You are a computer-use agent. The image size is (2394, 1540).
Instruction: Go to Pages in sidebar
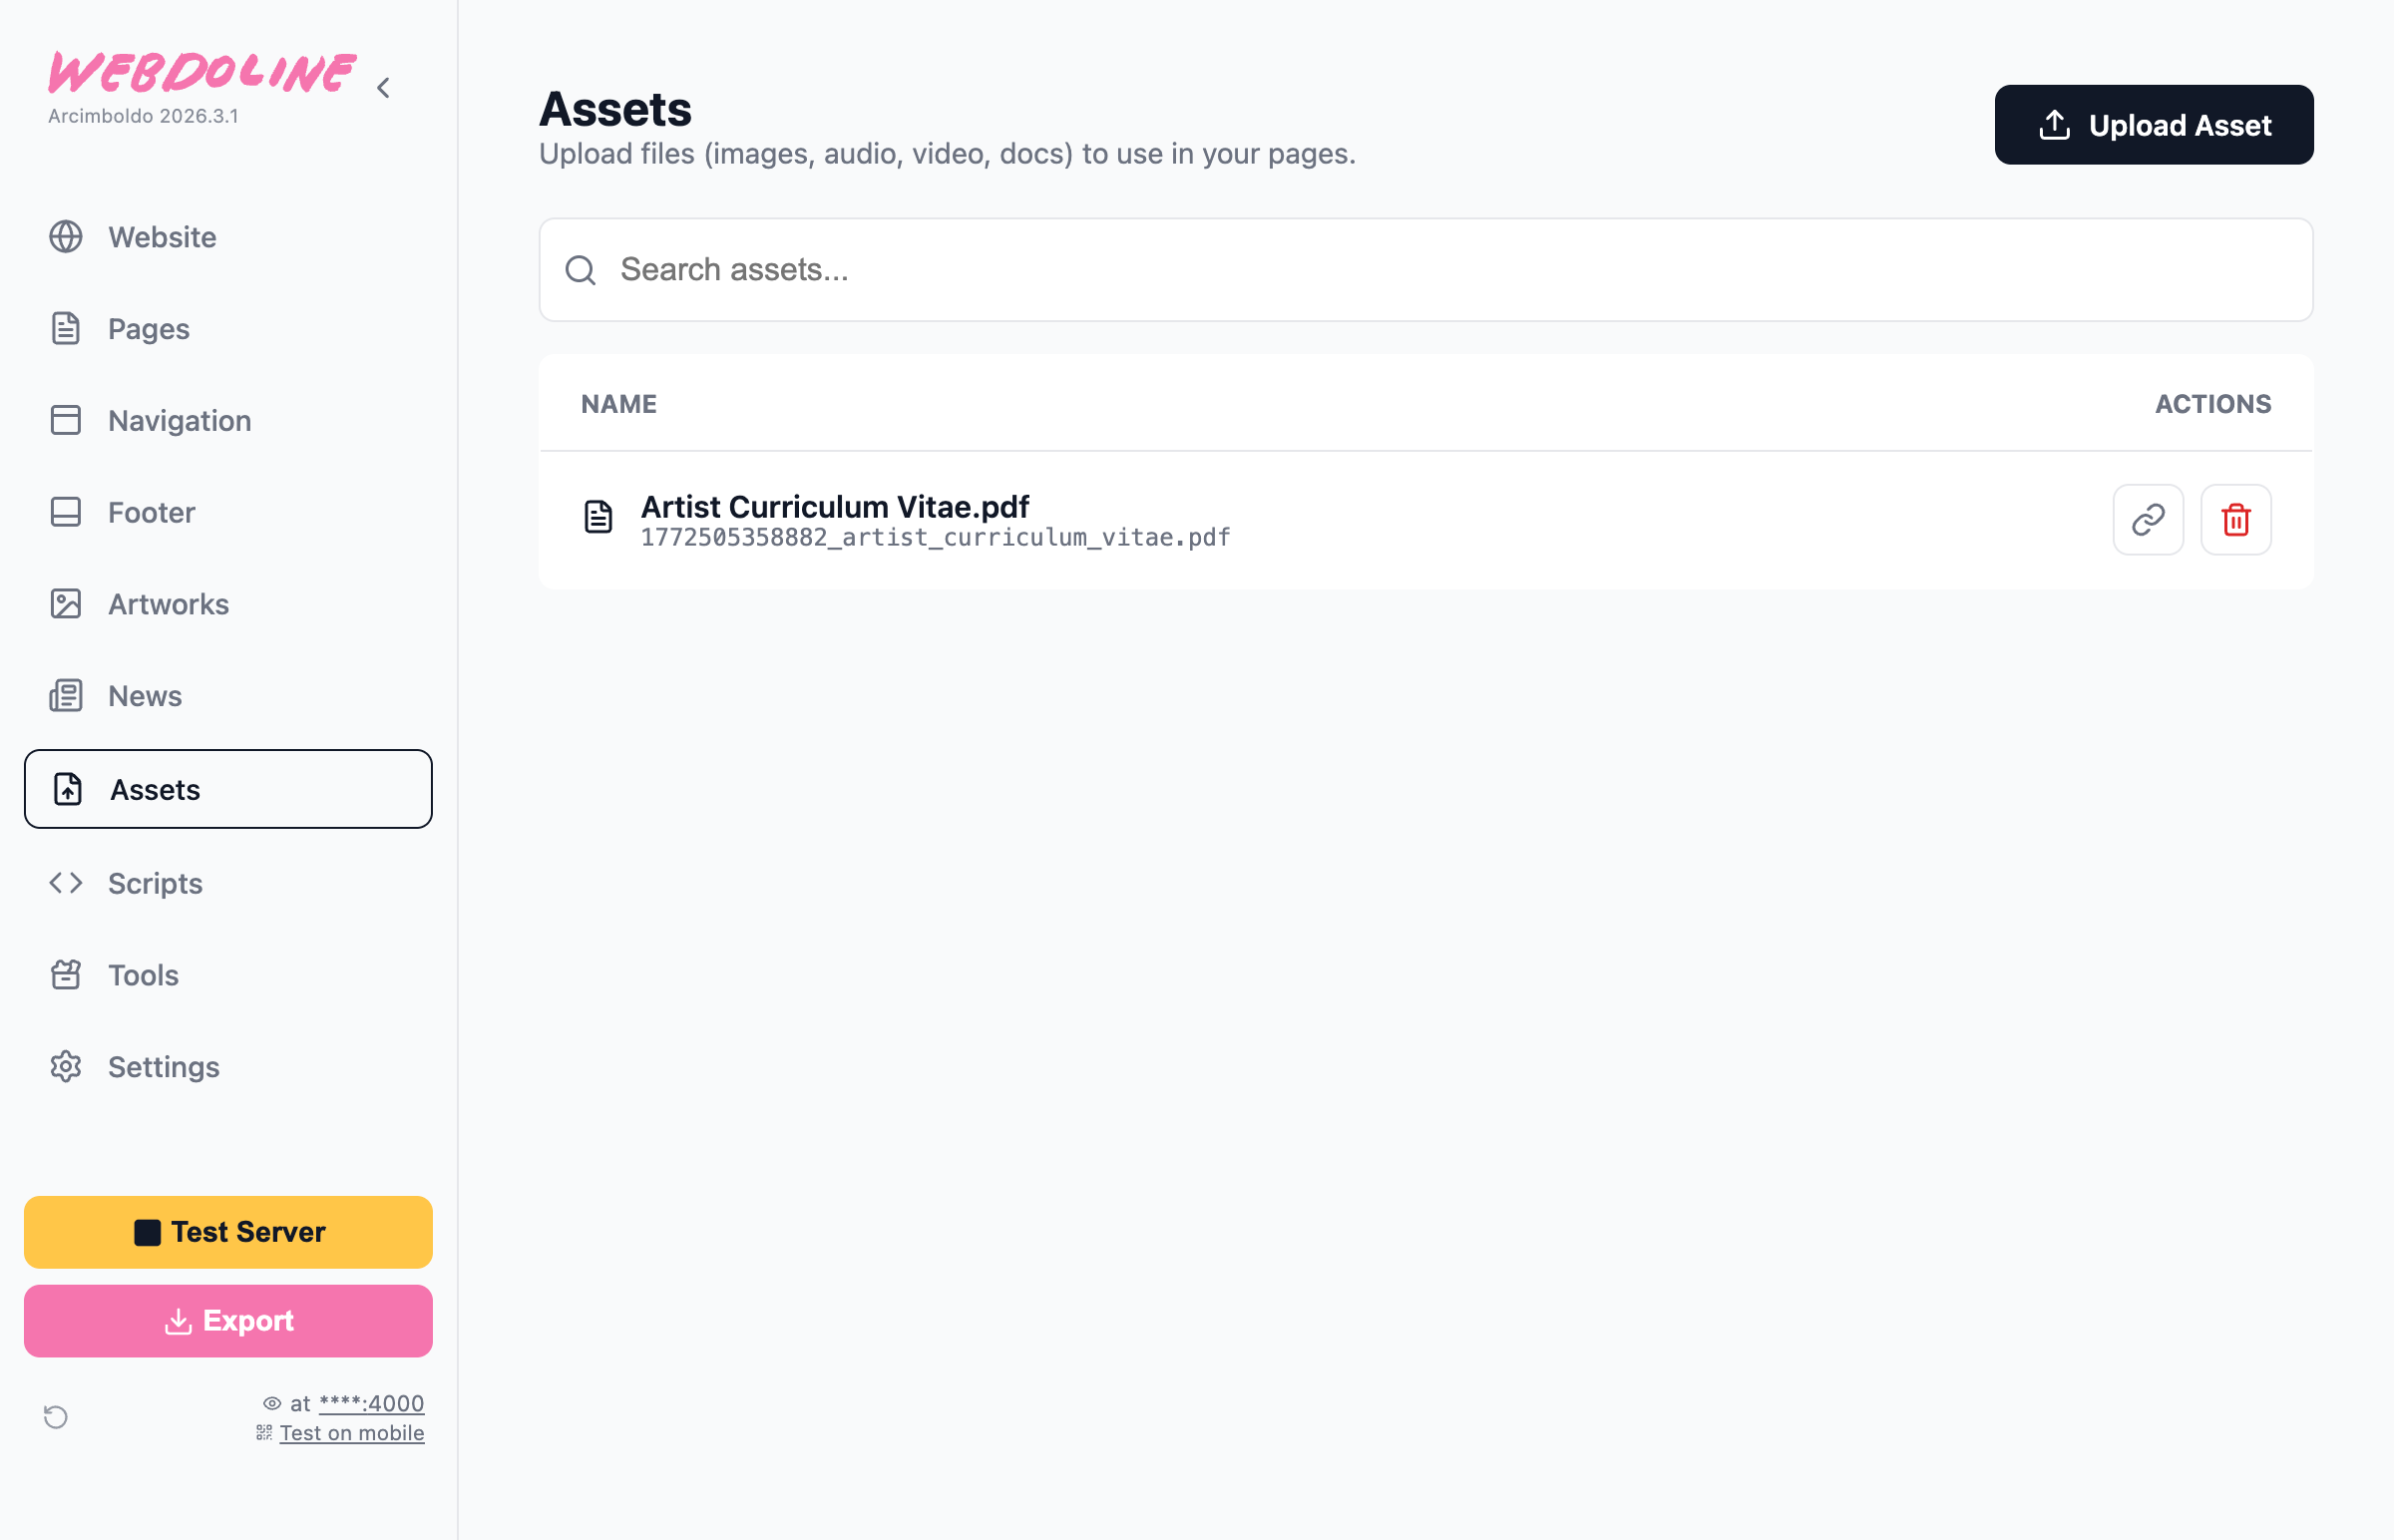pos(148,329)
